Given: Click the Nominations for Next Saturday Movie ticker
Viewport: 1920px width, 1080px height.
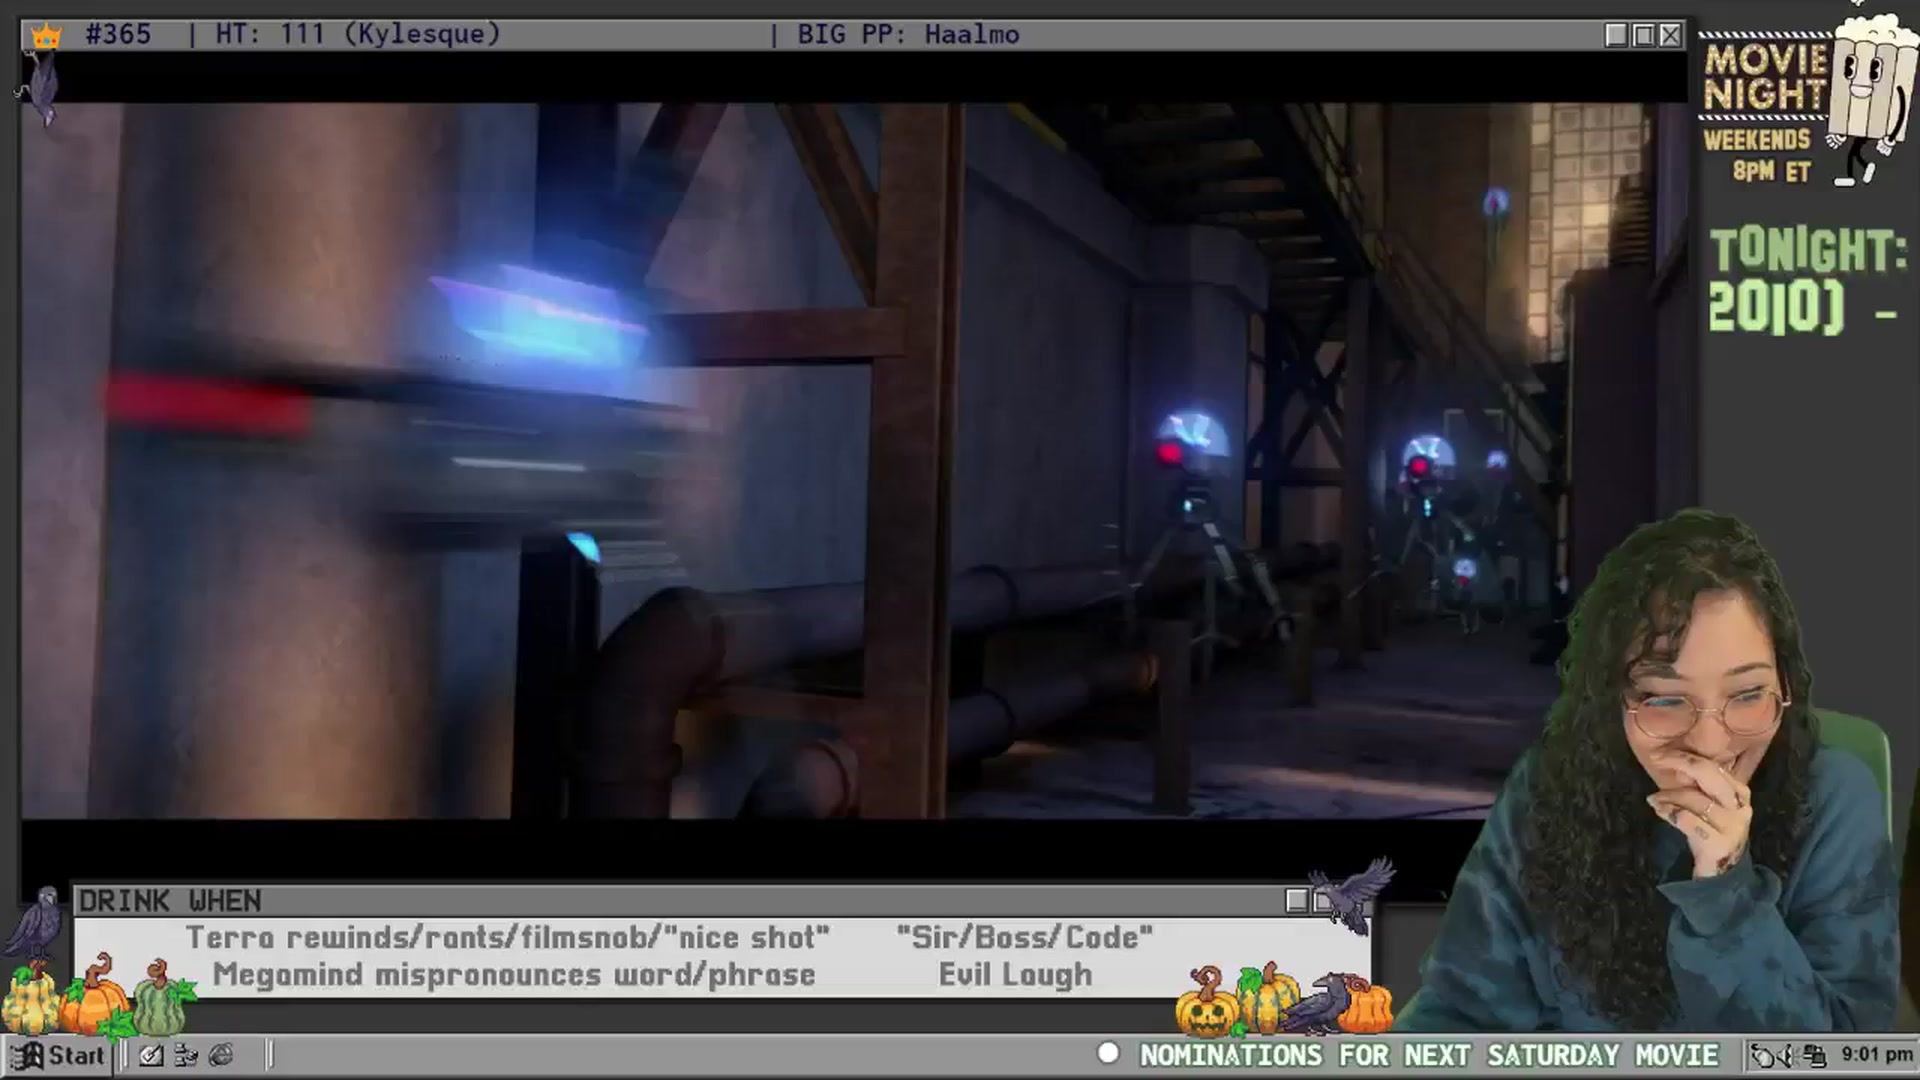Looking at the screenshot, I should (x=1429, y=1055).
